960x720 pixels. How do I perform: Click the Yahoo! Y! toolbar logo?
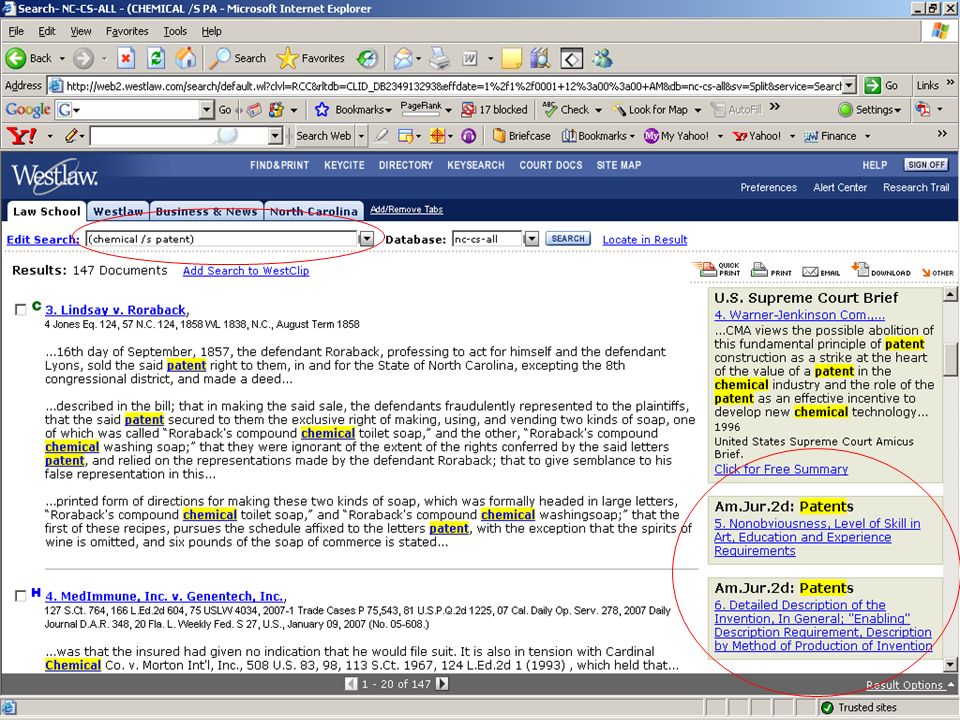tap(21, 135)
